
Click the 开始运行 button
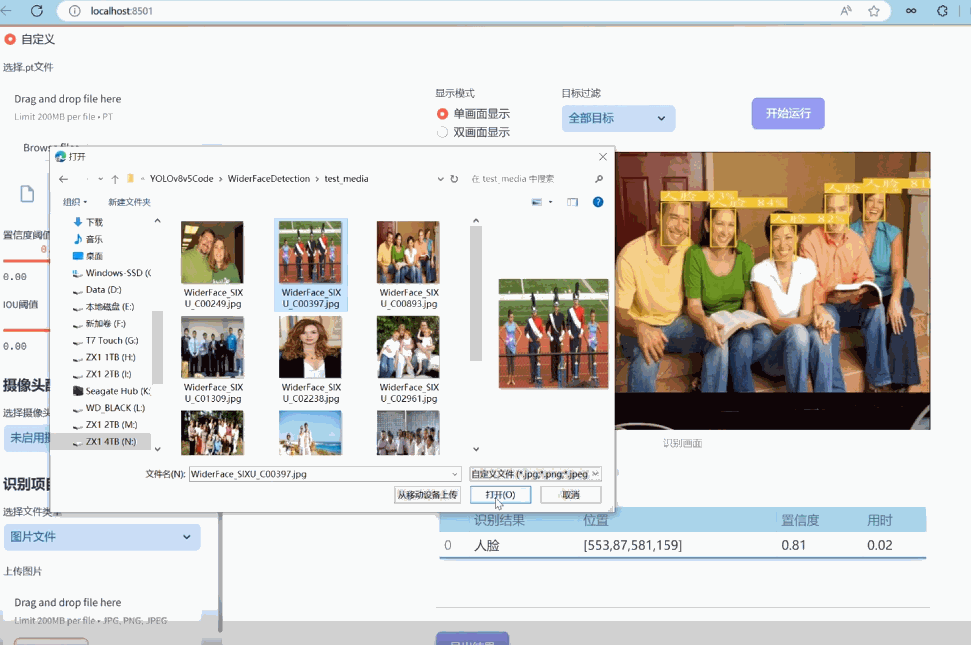(x=788, y=113)
